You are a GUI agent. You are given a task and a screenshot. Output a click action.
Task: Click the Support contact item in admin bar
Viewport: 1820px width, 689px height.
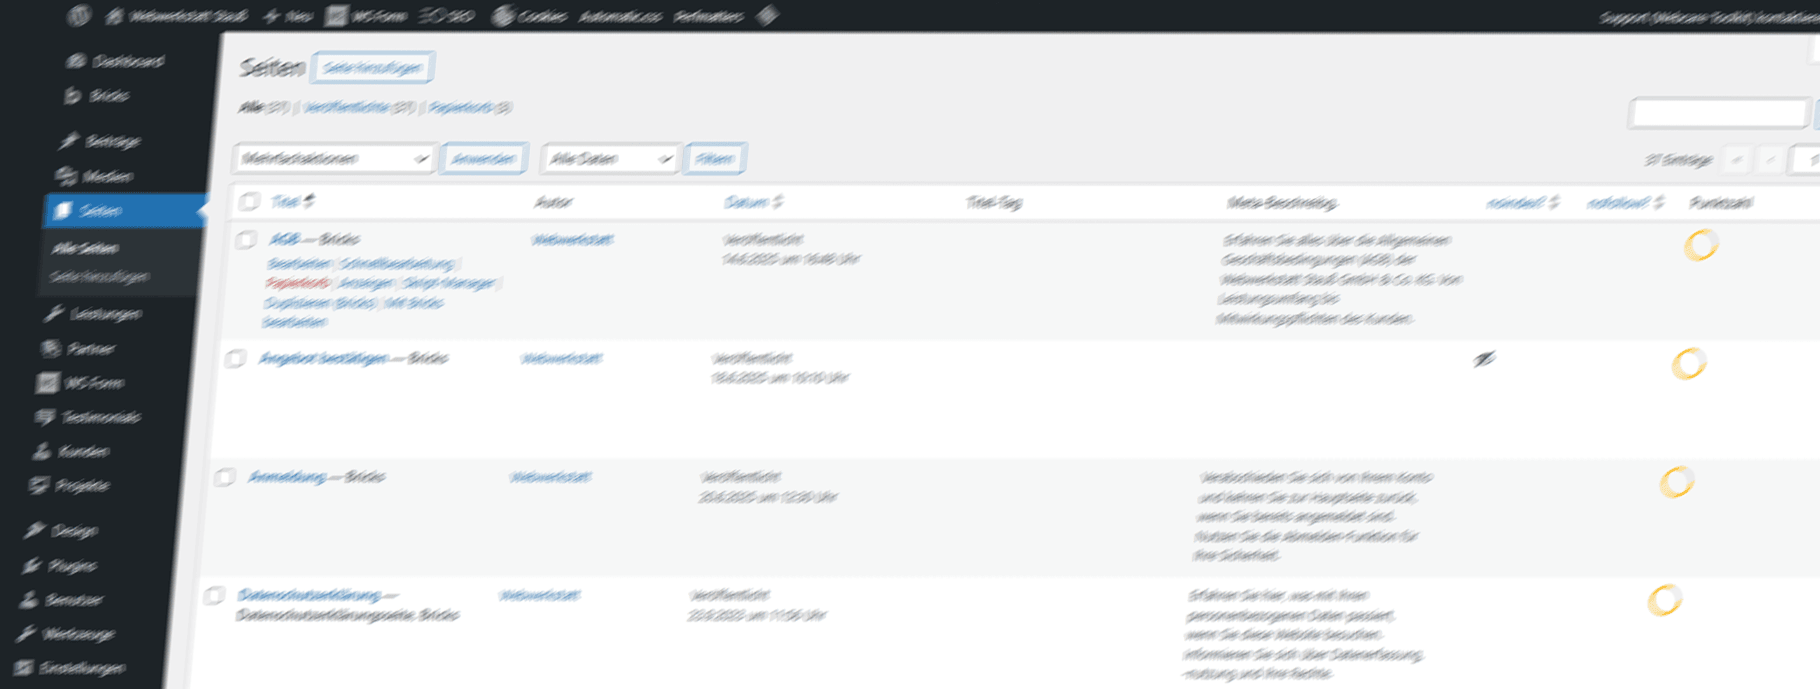click(x=1708, y=18)
